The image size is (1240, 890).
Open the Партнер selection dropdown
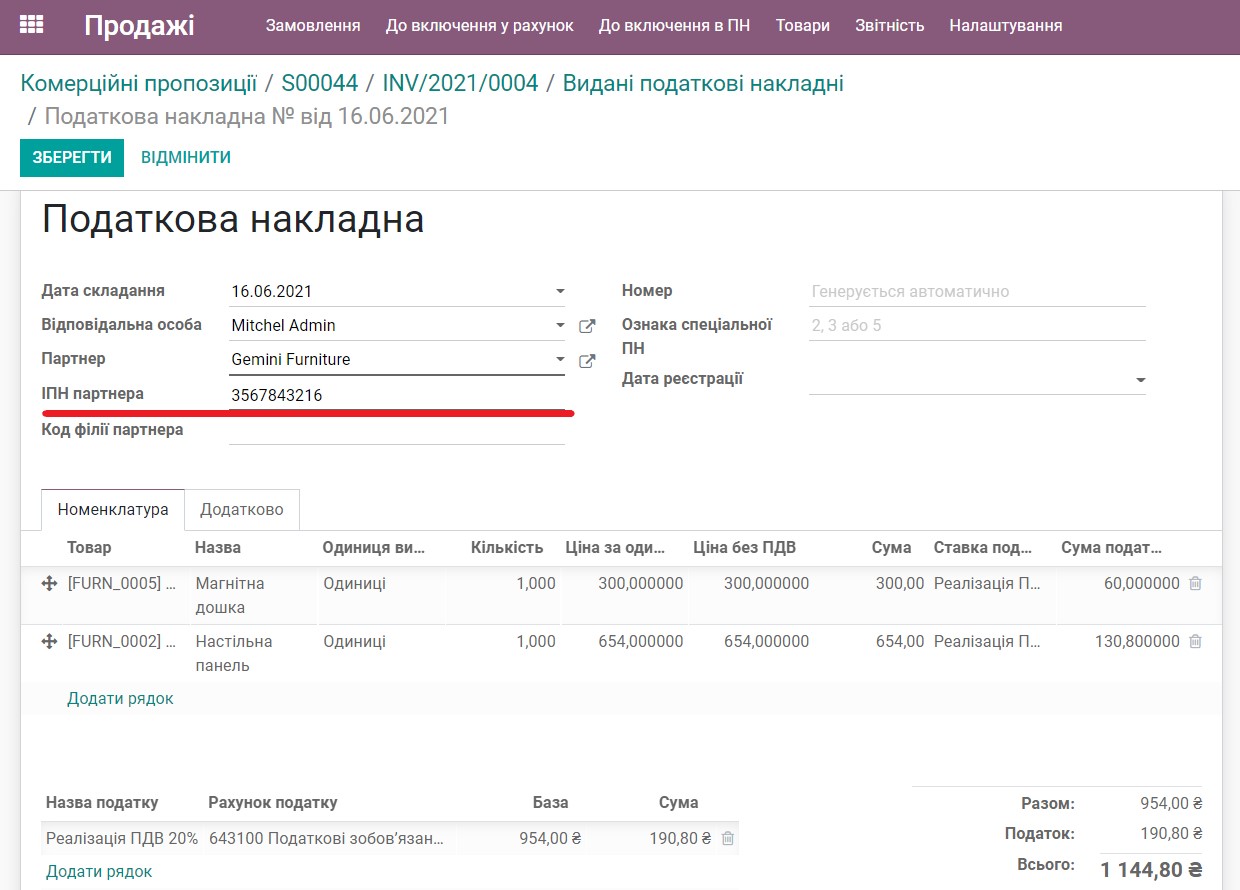click(x=559, y=361)
